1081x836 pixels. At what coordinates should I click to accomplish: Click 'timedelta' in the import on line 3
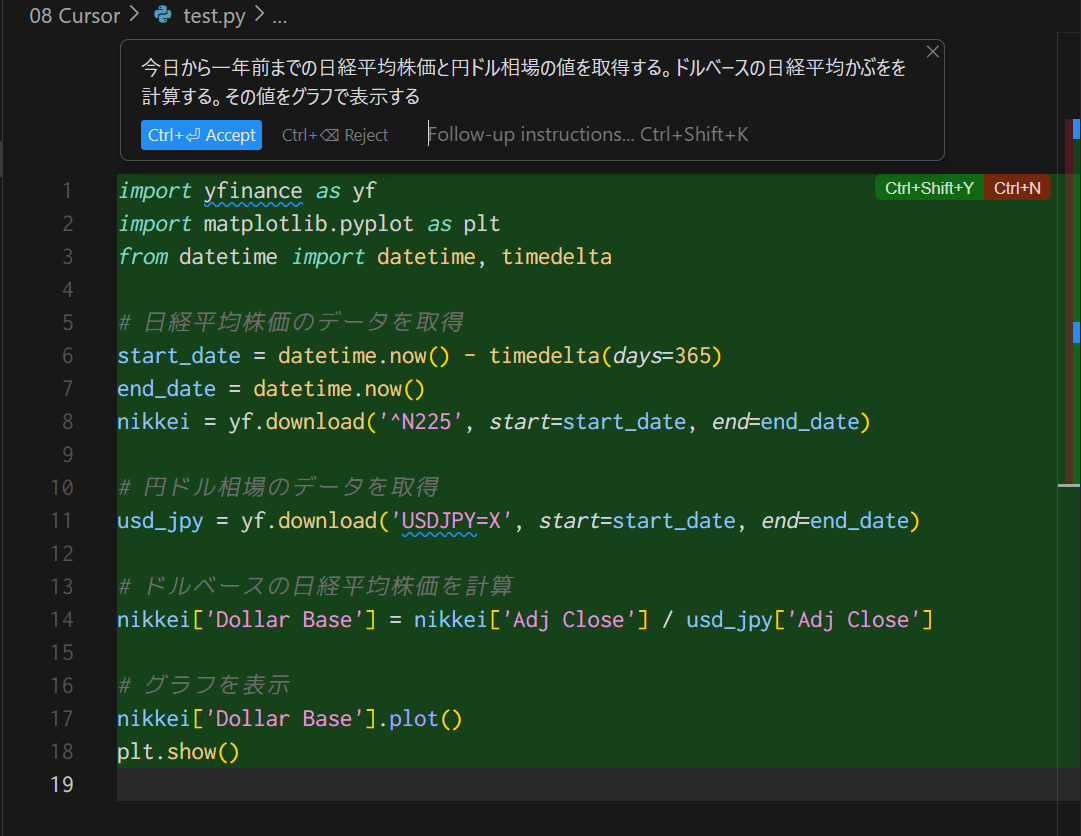point(556,257)
